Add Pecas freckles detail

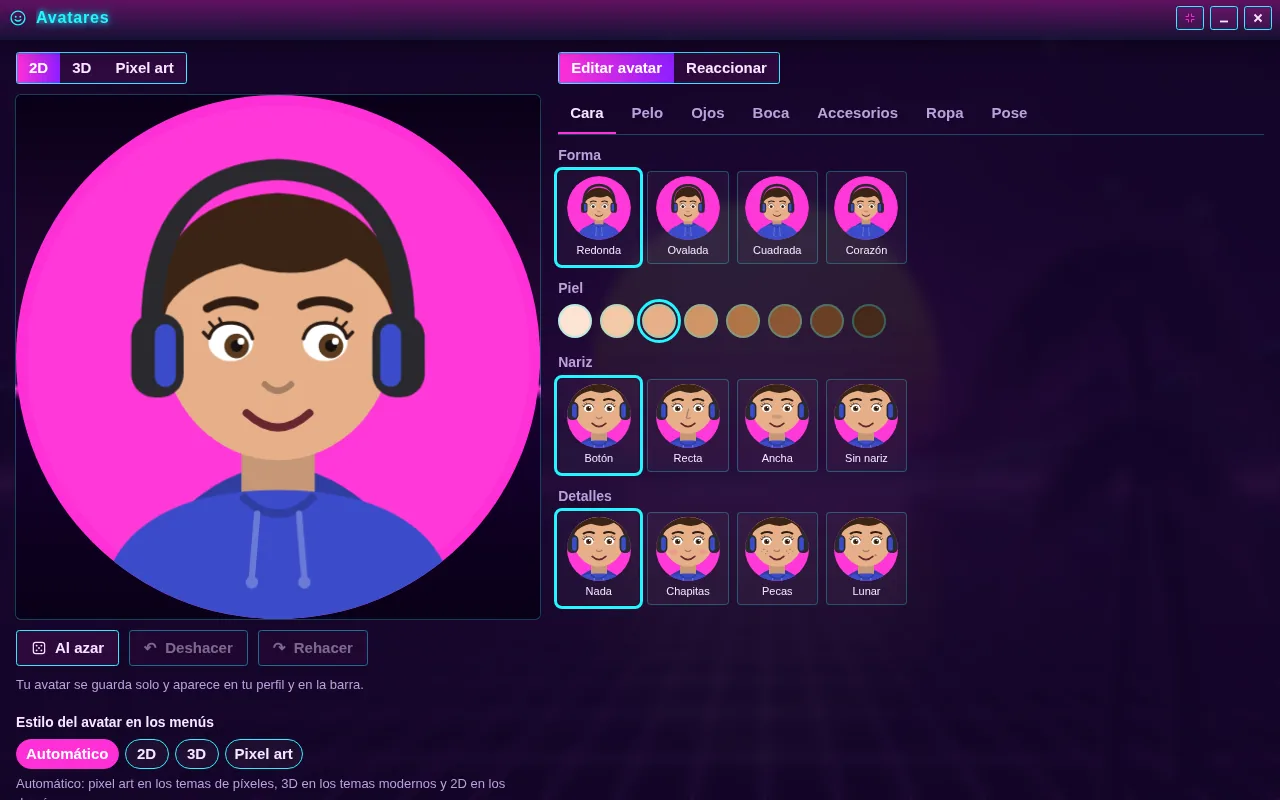pyautogui.click(x=777, y=558)
